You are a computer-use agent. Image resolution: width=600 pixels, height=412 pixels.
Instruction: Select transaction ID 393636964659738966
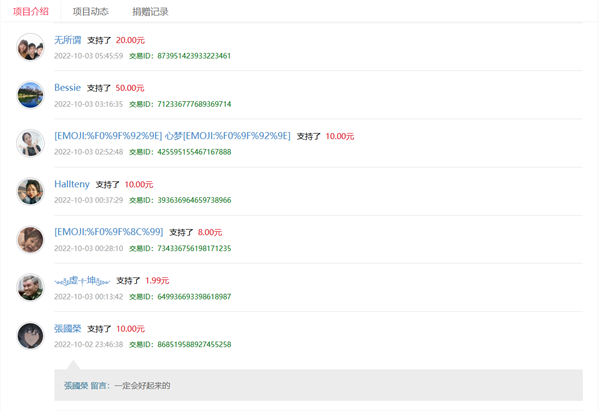tap(194, 200)
